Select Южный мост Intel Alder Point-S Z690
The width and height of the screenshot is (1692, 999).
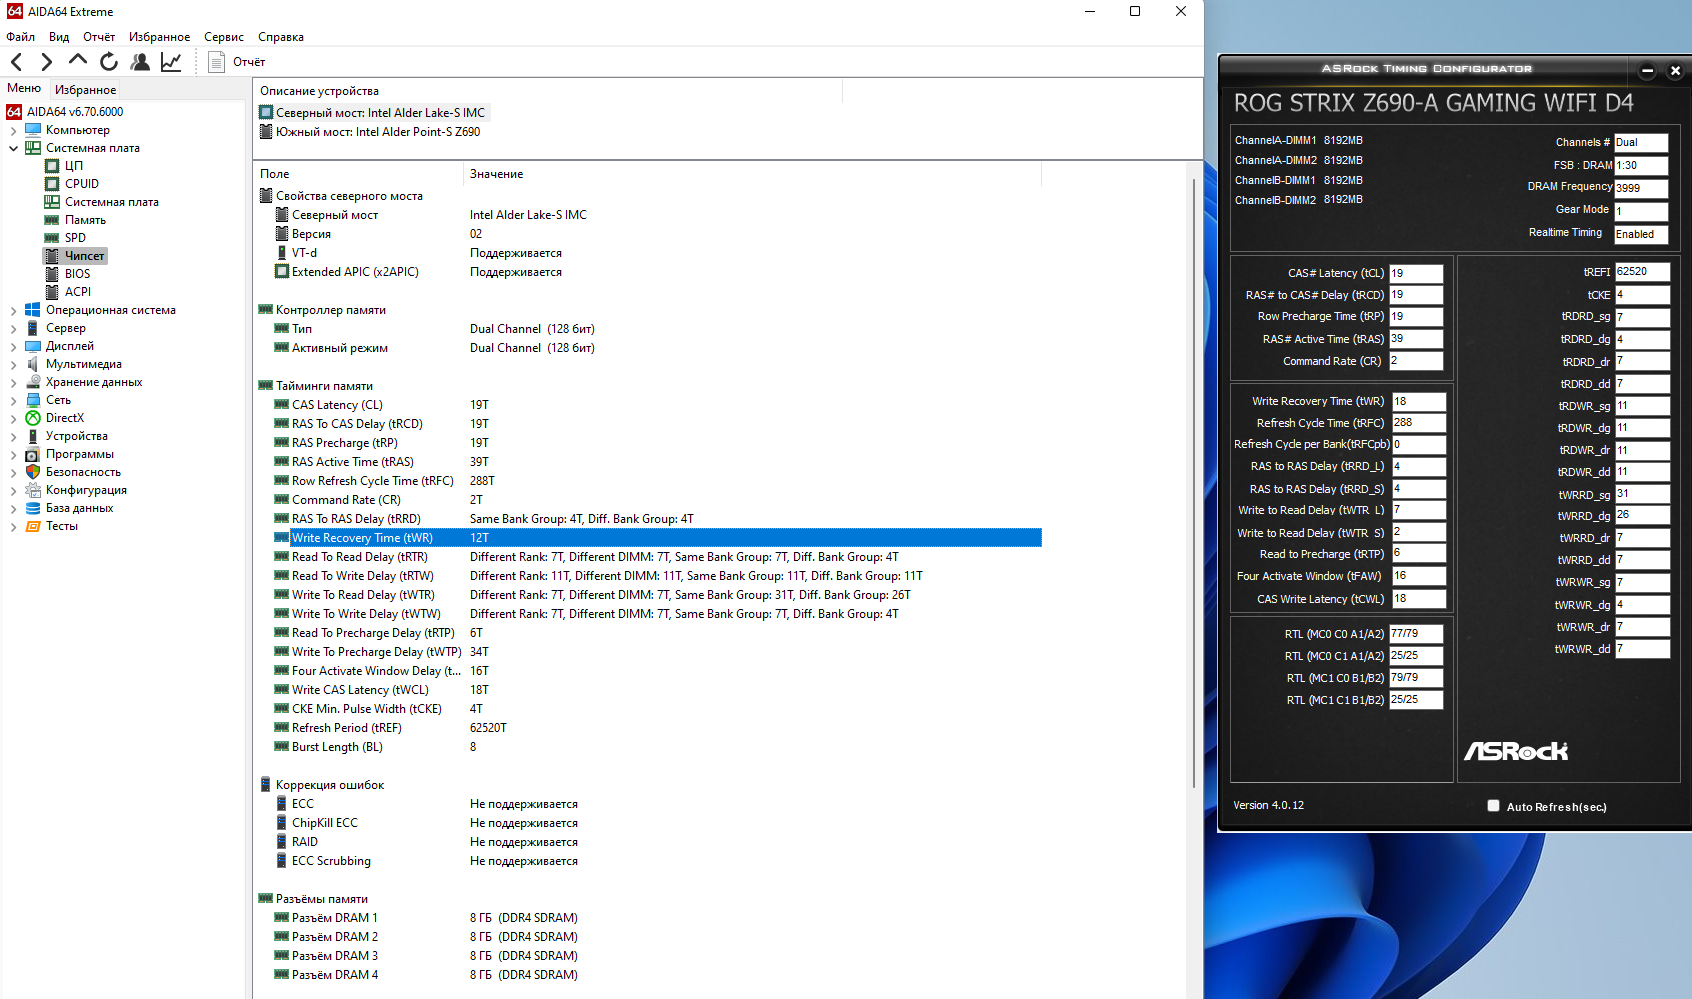tap(377, 132)
